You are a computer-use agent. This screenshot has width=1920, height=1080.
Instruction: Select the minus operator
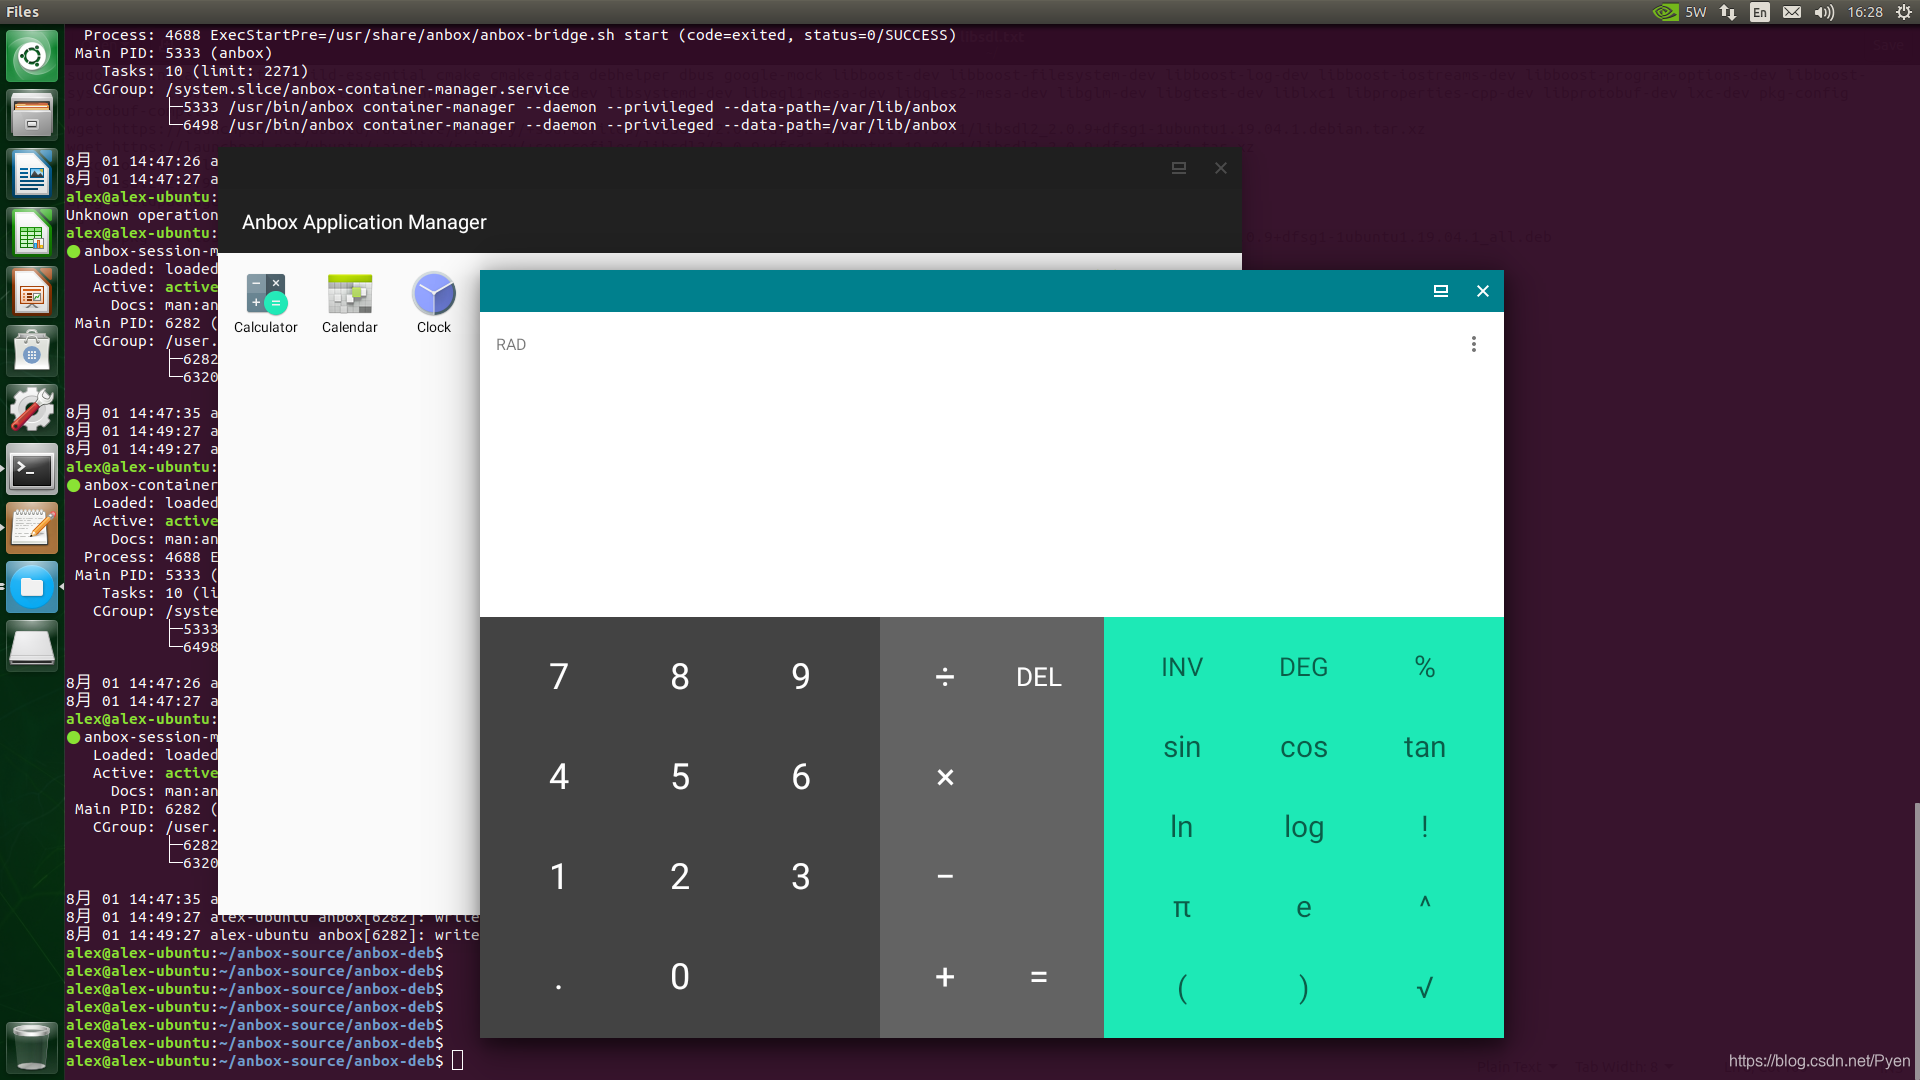point(945,877)
